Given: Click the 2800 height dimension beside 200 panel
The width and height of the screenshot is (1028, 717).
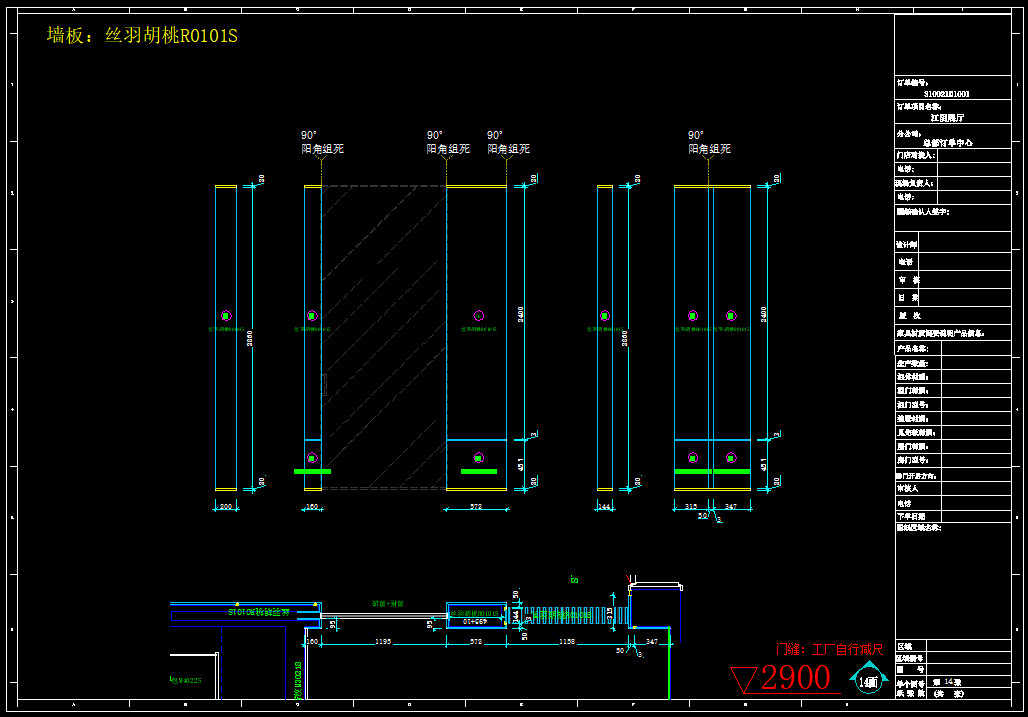Looking at the screenshot, I should [x=250, y=338].
